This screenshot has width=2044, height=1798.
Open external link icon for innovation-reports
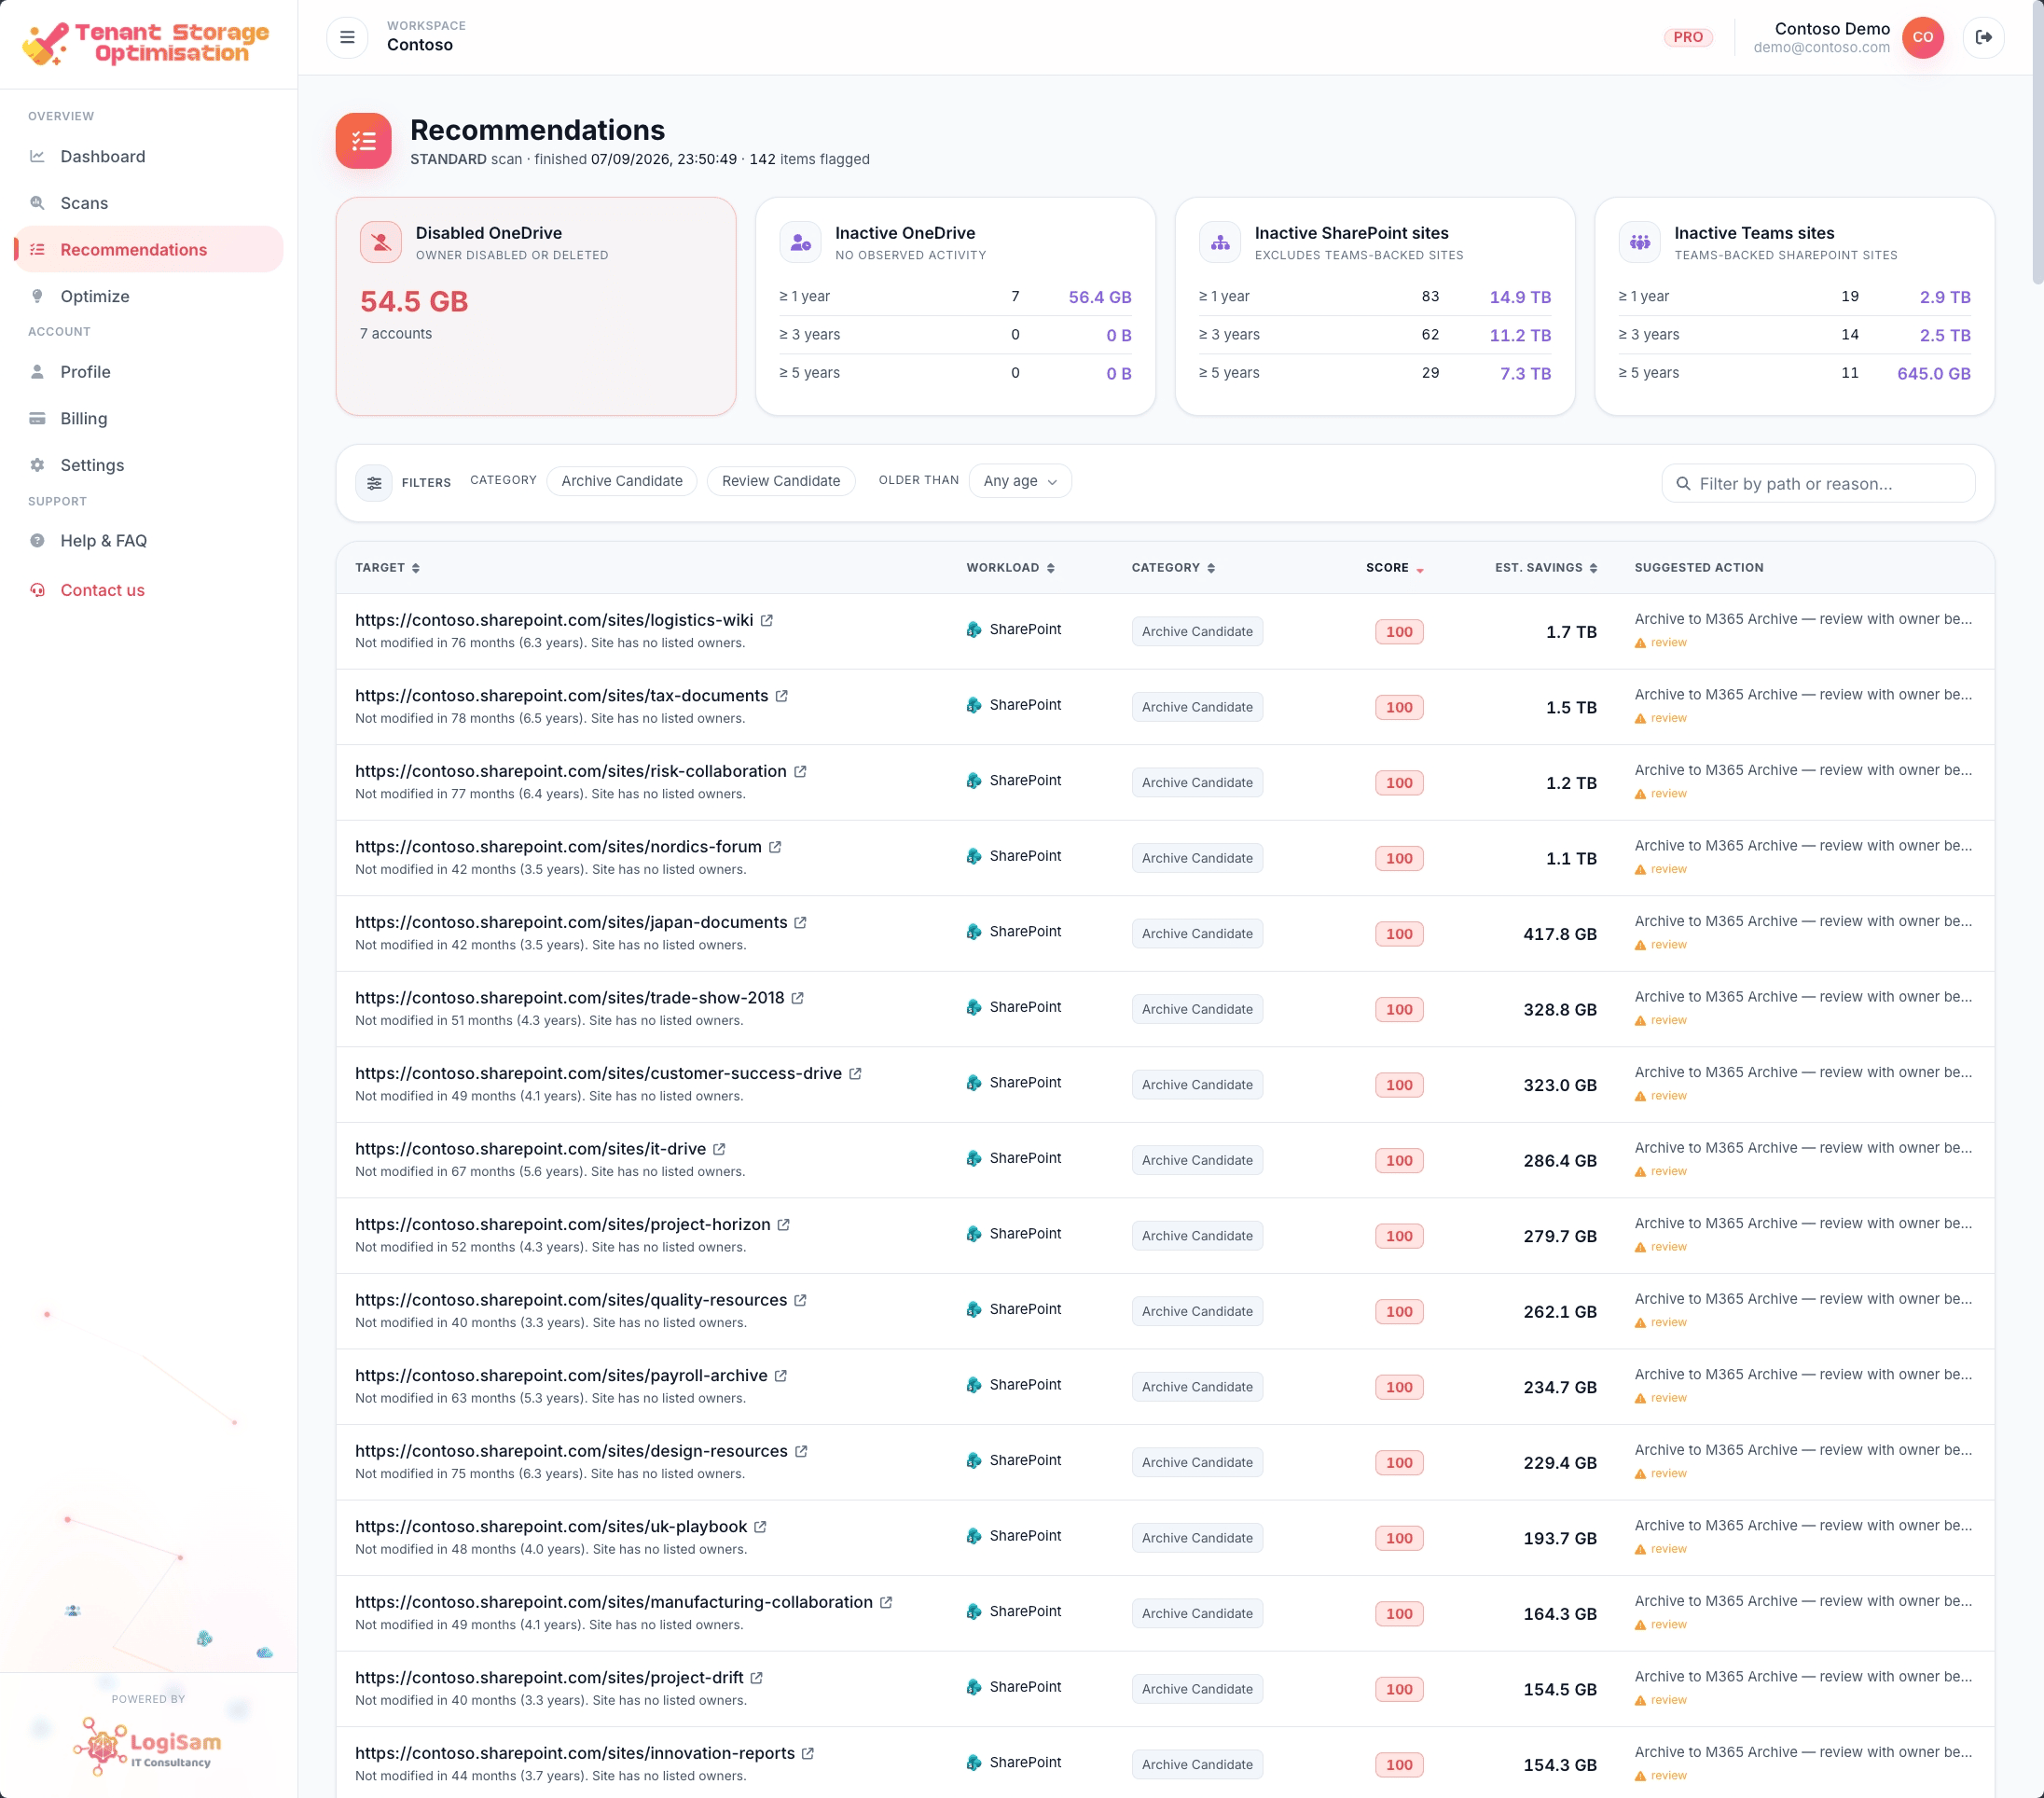point(808,1753)
